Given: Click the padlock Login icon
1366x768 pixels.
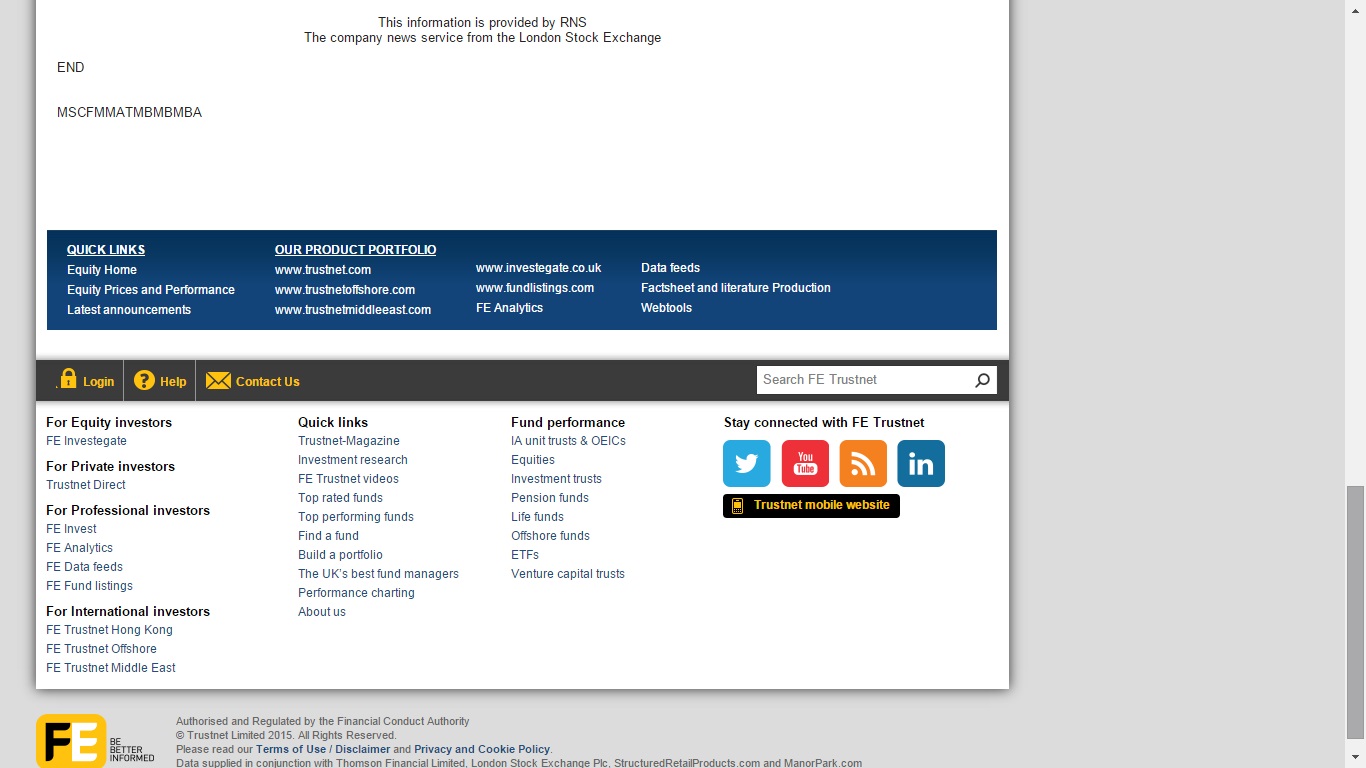Looking at the screenshot, I should pos(68,379).
